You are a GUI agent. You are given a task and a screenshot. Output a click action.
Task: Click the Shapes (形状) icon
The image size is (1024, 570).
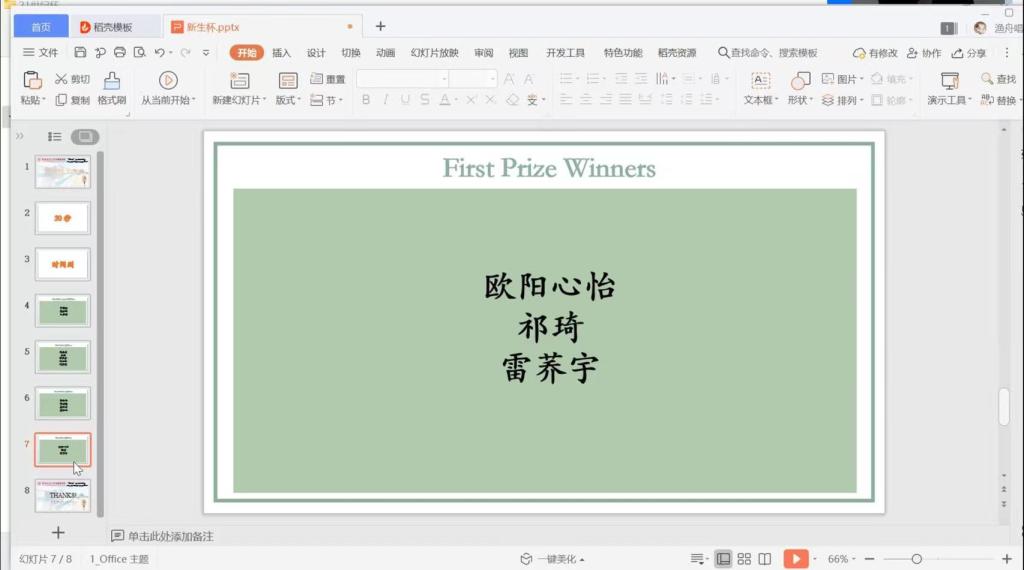click(800, 81)
